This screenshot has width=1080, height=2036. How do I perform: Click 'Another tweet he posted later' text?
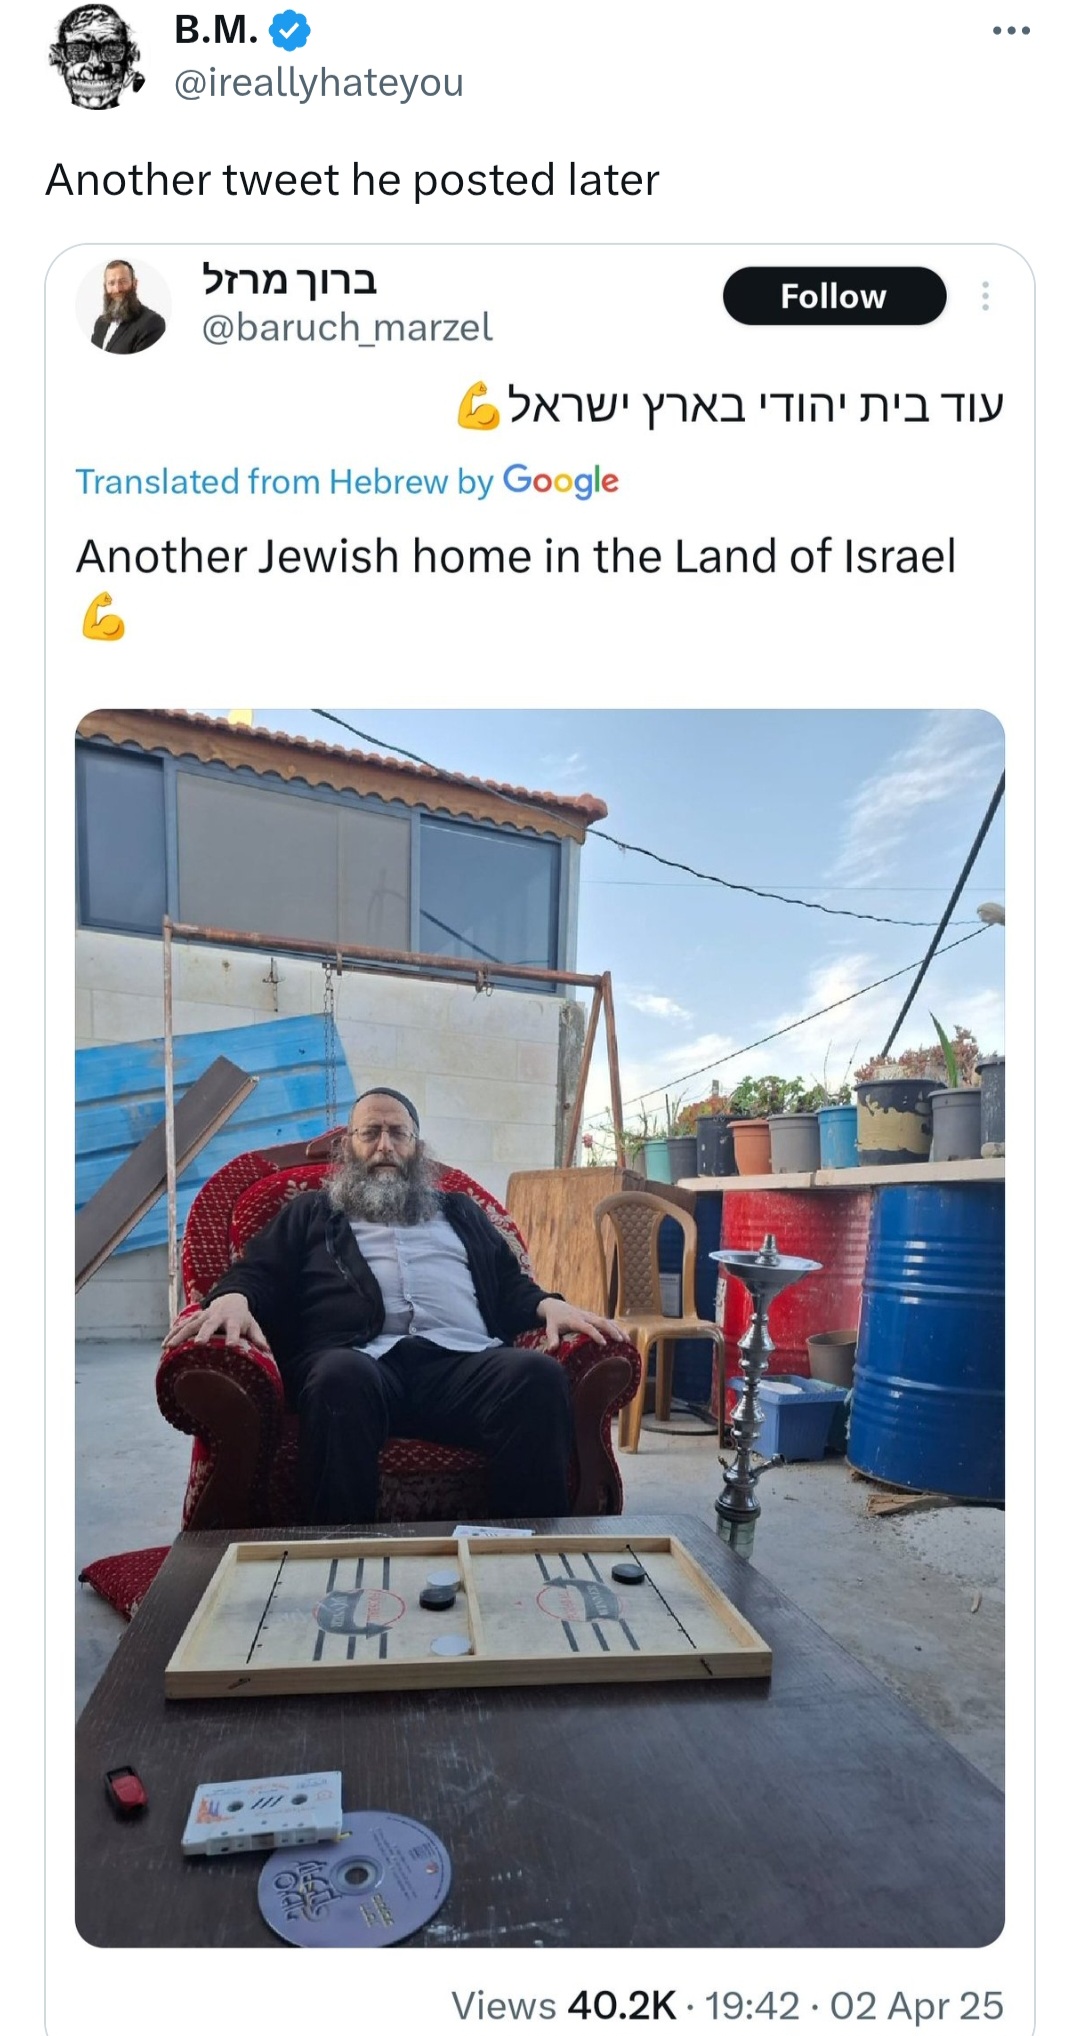point(352,180)
